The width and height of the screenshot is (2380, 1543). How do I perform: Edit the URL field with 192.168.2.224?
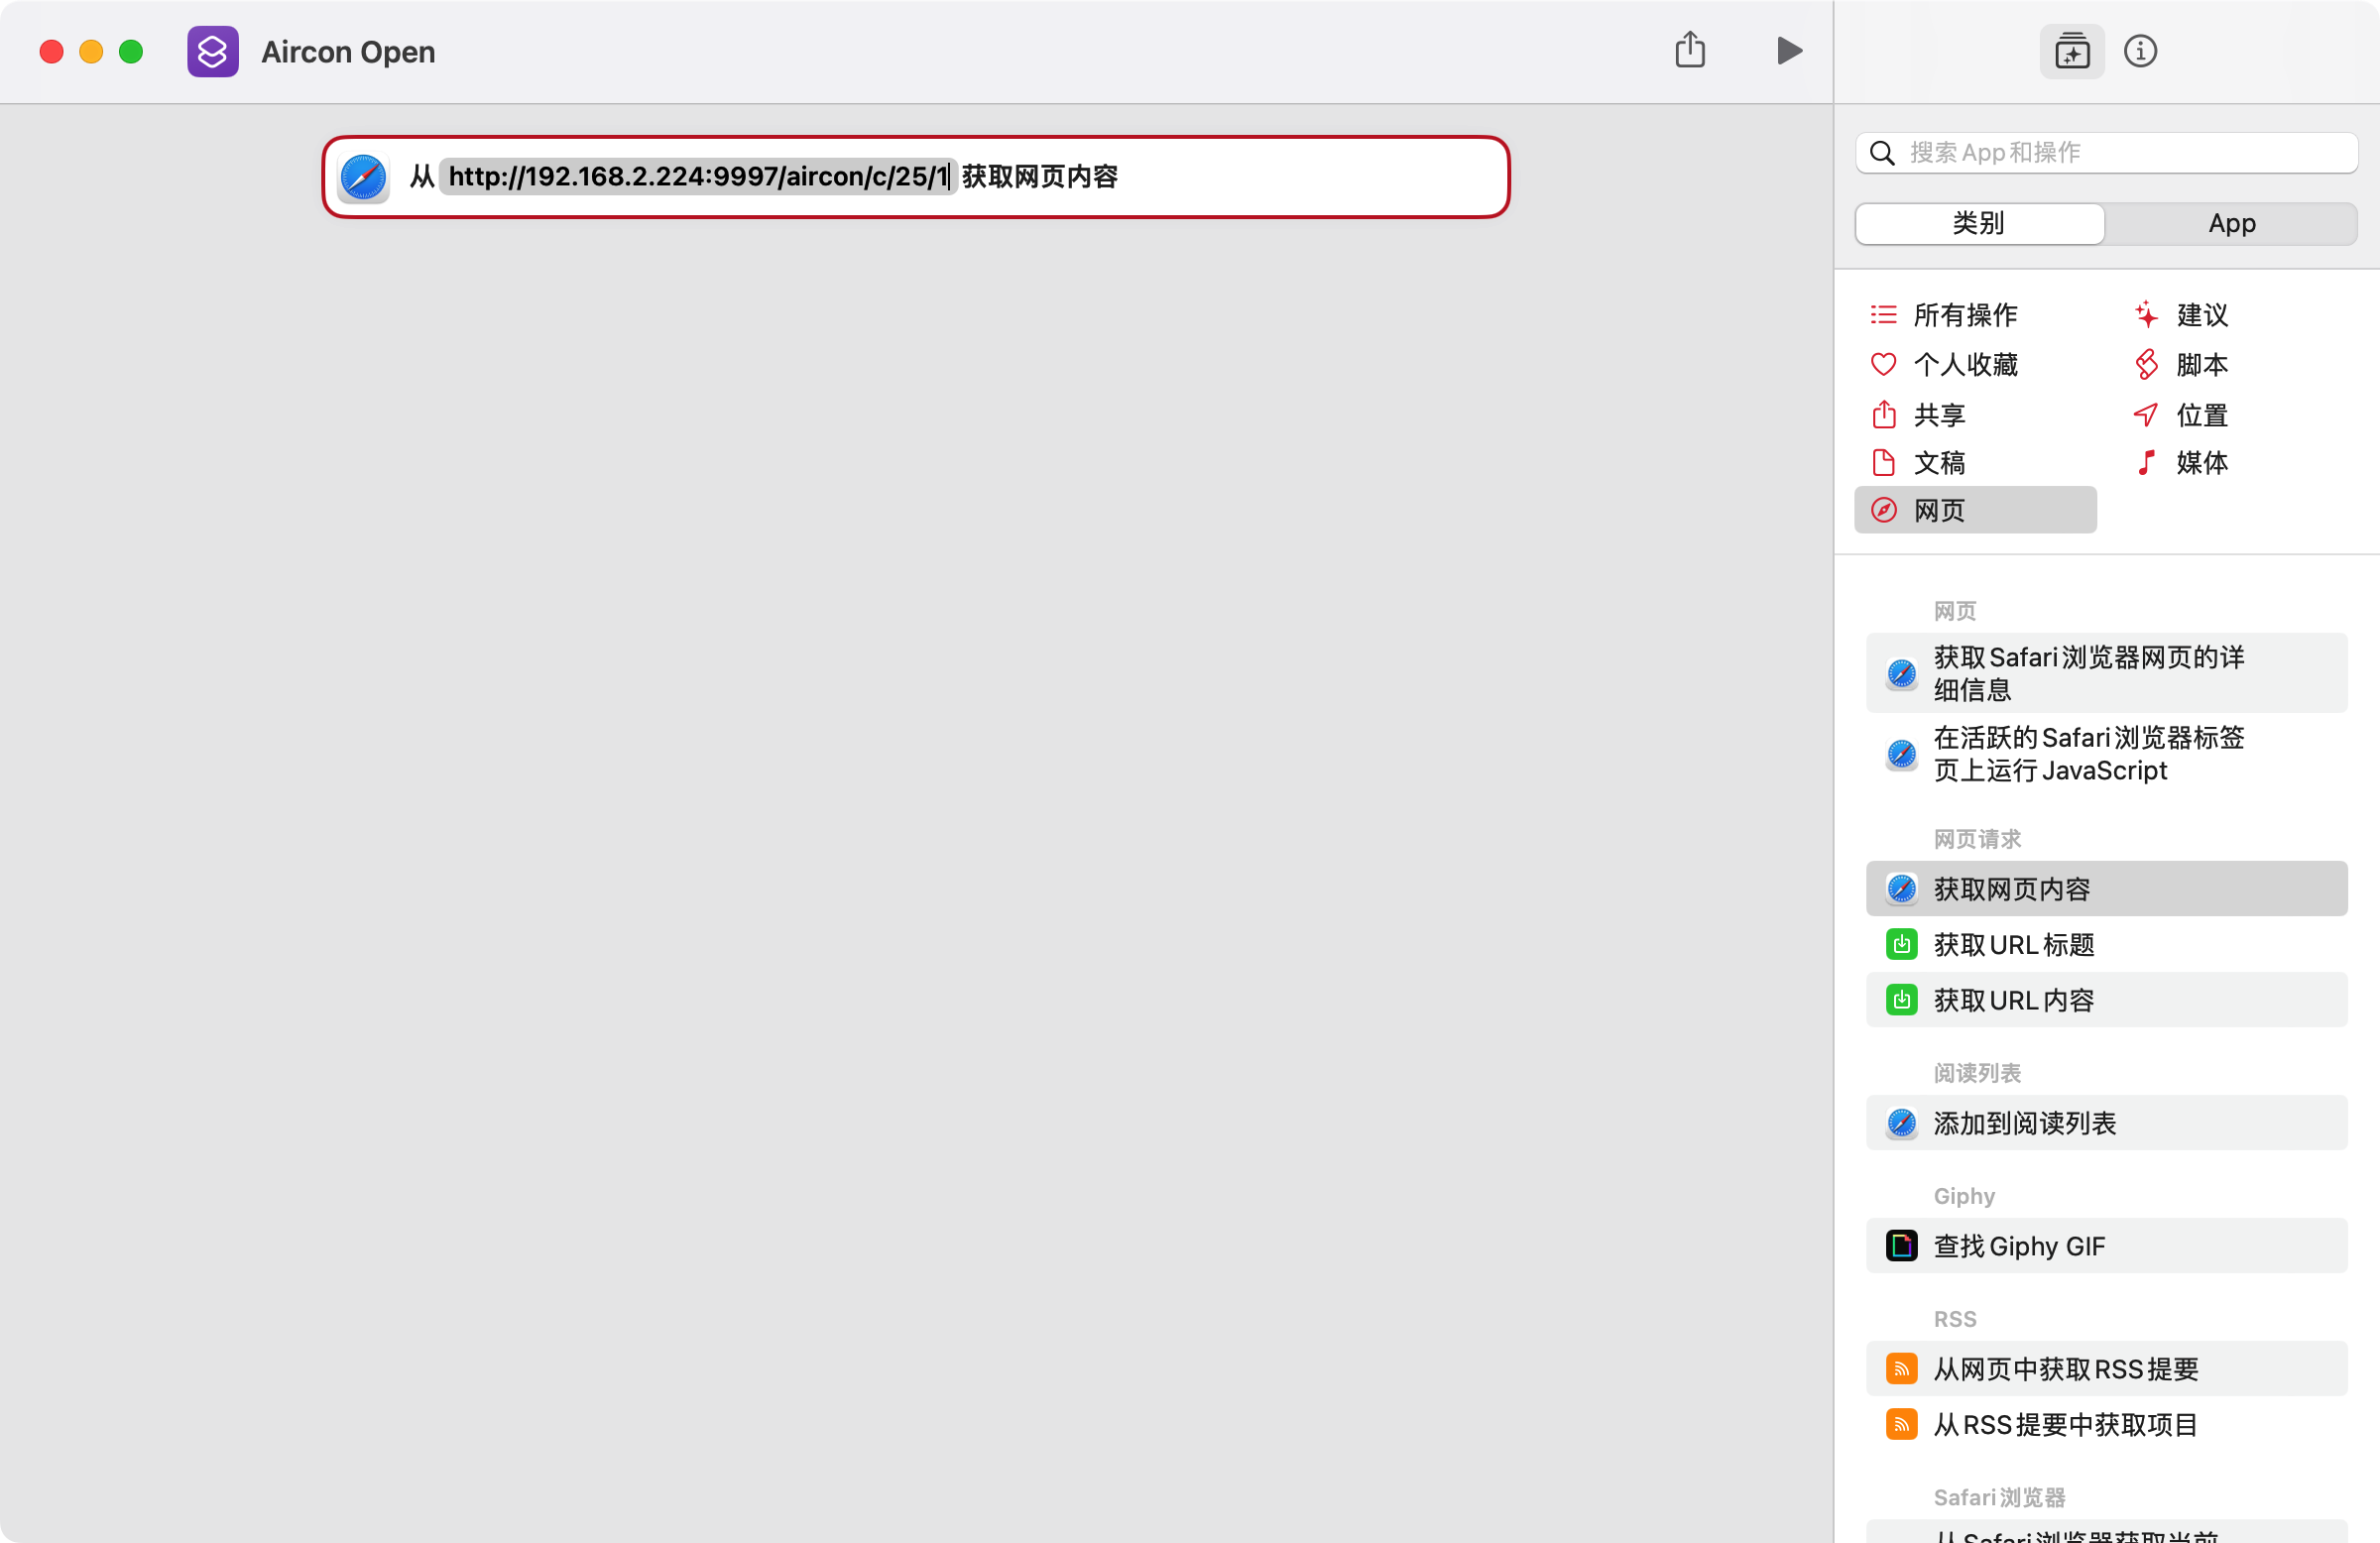(x=697, y=177)
